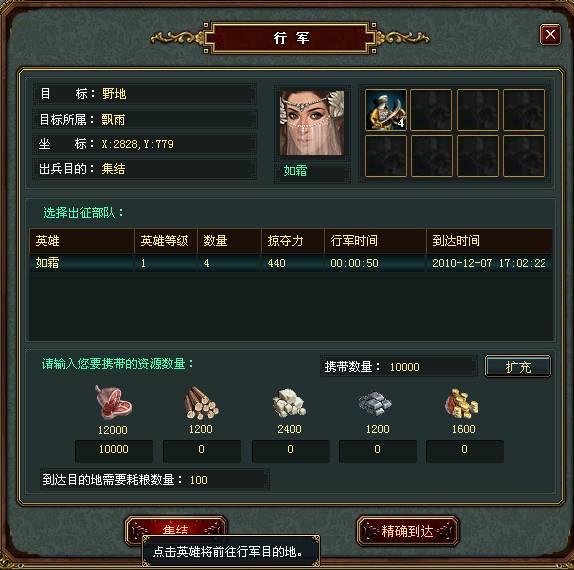The image size is (574, 570).
Task: Click hero 如霜 portrait
Action: pyautogui.click(x=312, y=123)
